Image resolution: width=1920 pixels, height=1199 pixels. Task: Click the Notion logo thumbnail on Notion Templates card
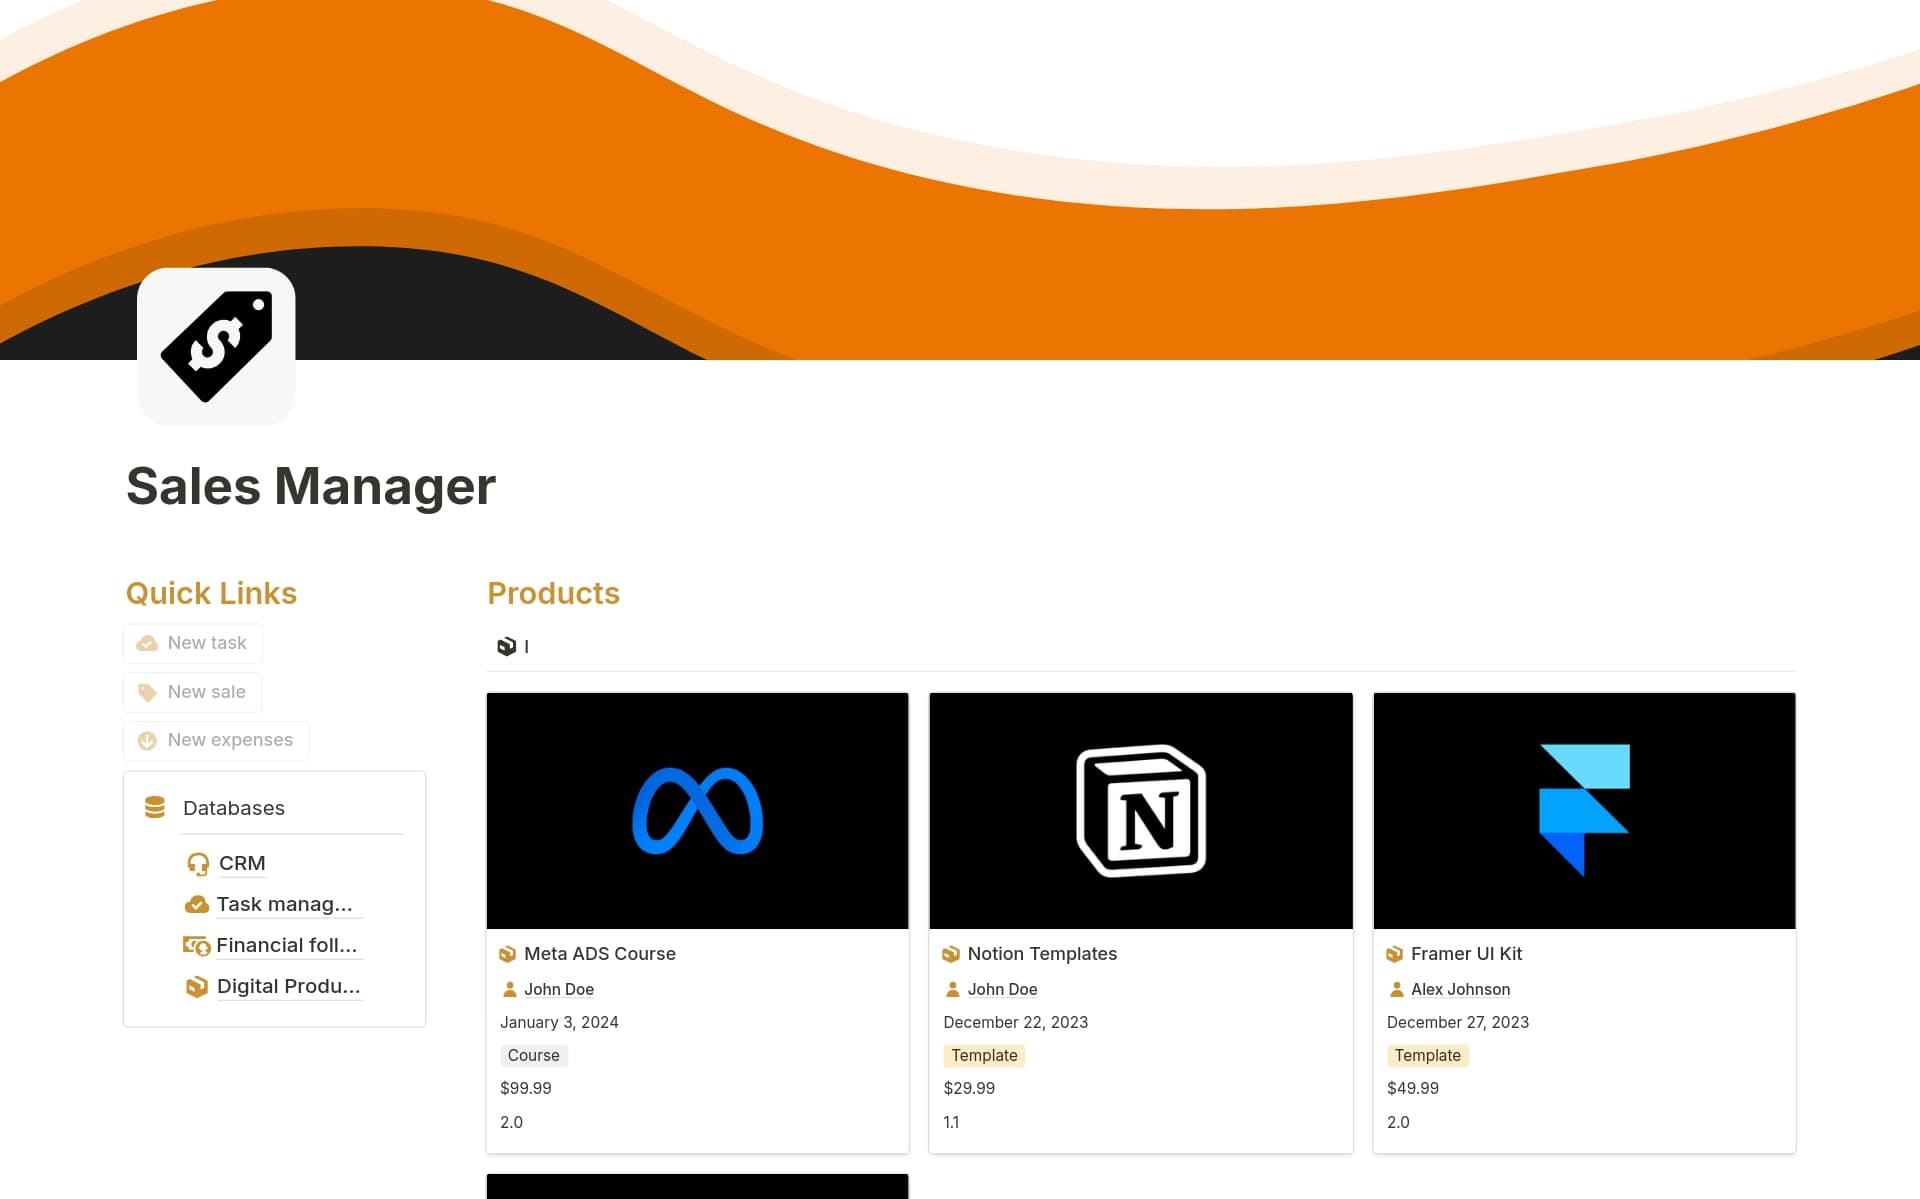(1140, 810)
